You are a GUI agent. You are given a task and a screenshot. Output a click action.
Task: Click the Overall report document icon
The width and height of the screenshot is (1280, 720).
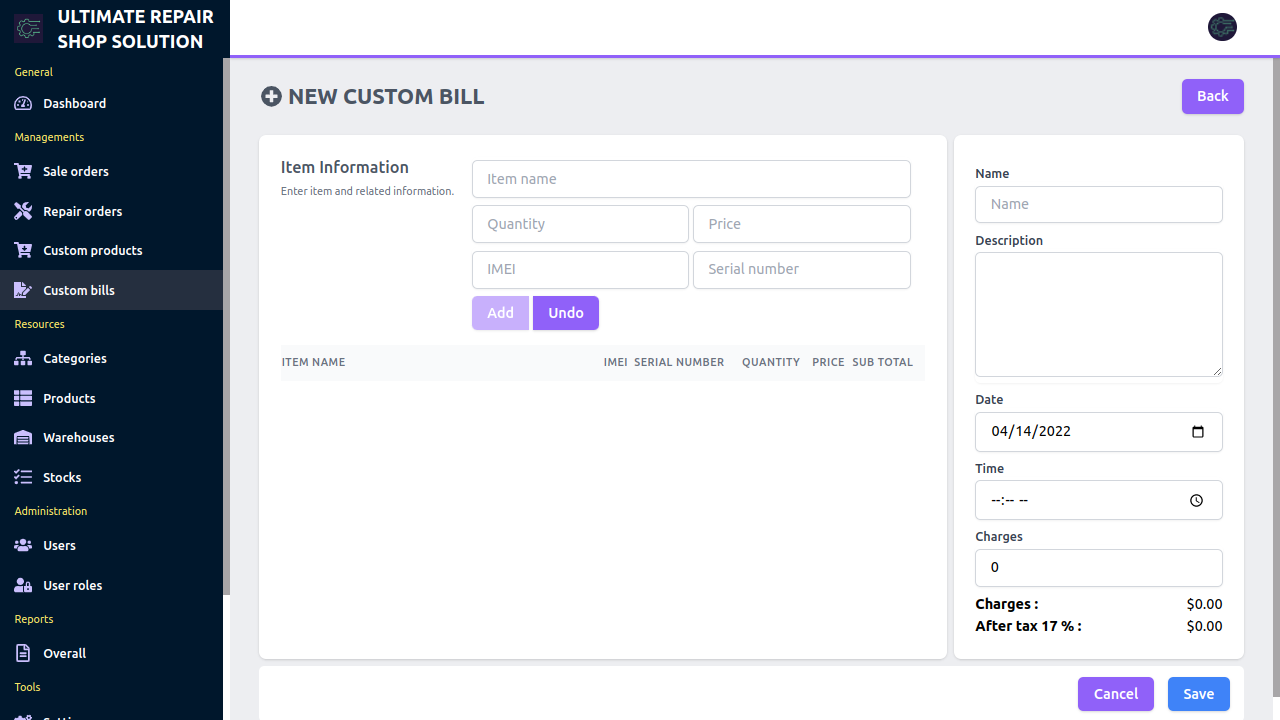tap(23, 654)
